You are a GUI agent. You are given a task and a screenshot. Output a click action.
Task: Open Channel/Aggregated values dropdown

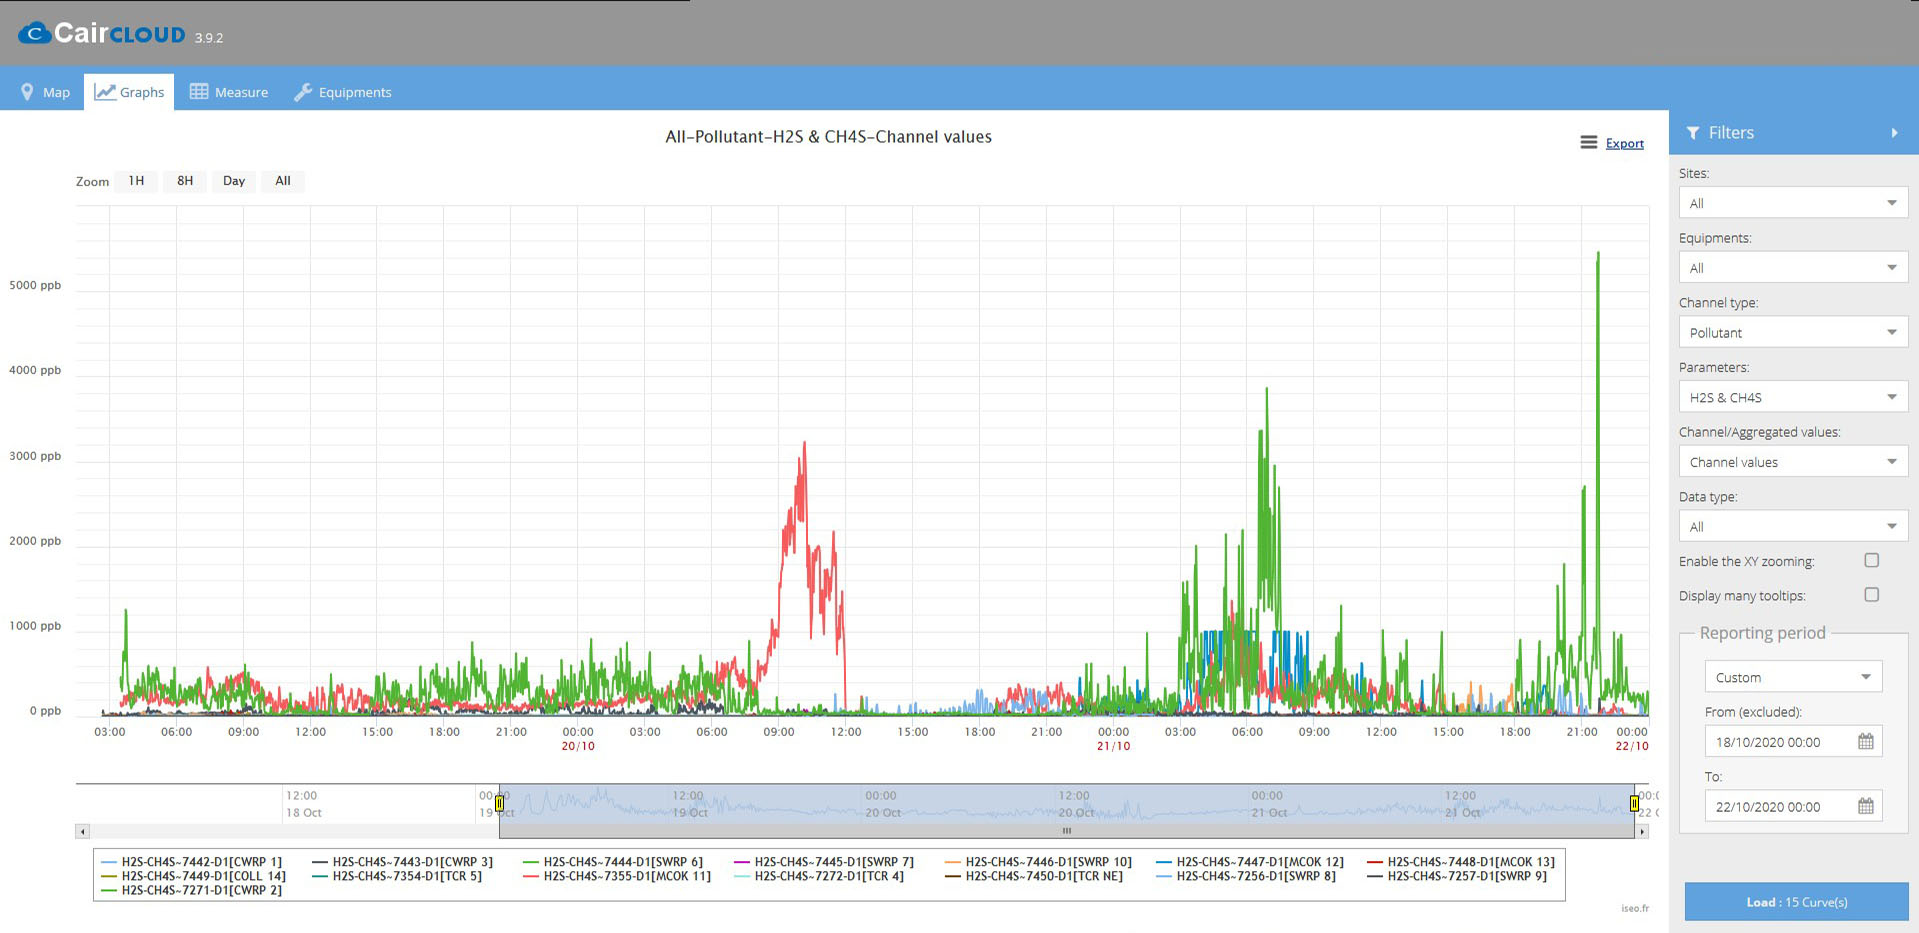pos(1793,462)
